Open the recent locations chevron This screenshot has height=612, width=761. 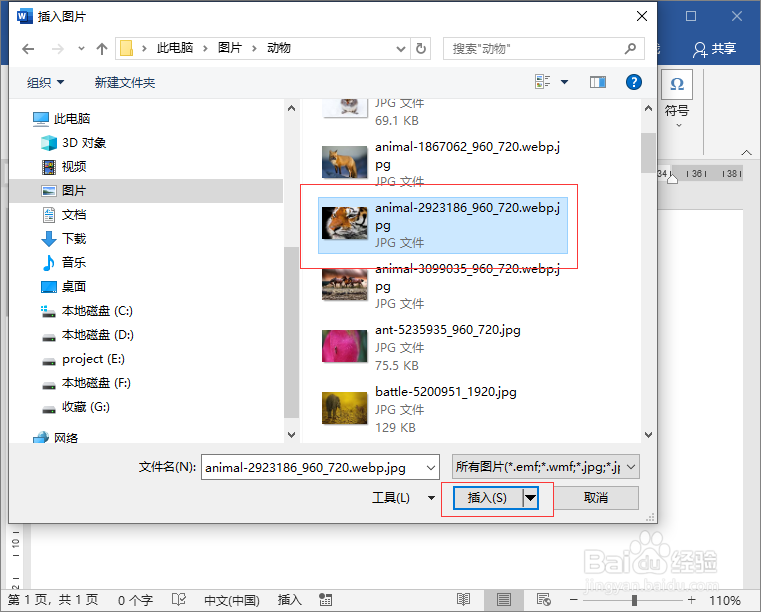81,49
